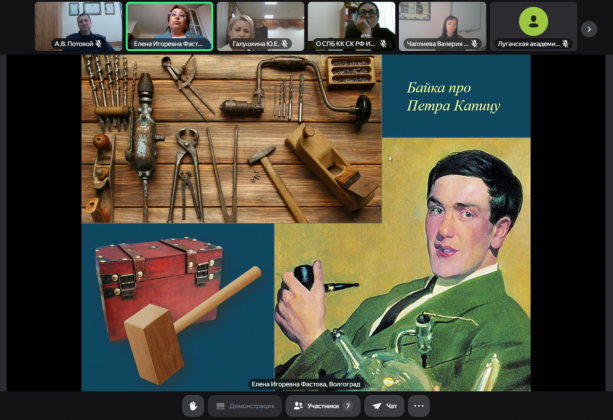Click the participants count badge showing 7
This screenshot has height=420, width=613.
coord(348,406)
